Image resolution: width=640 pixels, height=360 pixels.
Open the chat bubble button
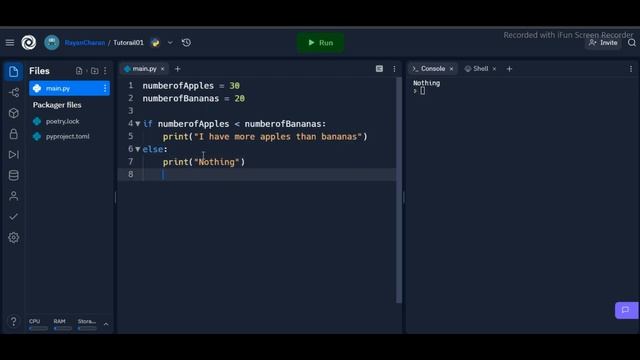(x=626, y=310)
